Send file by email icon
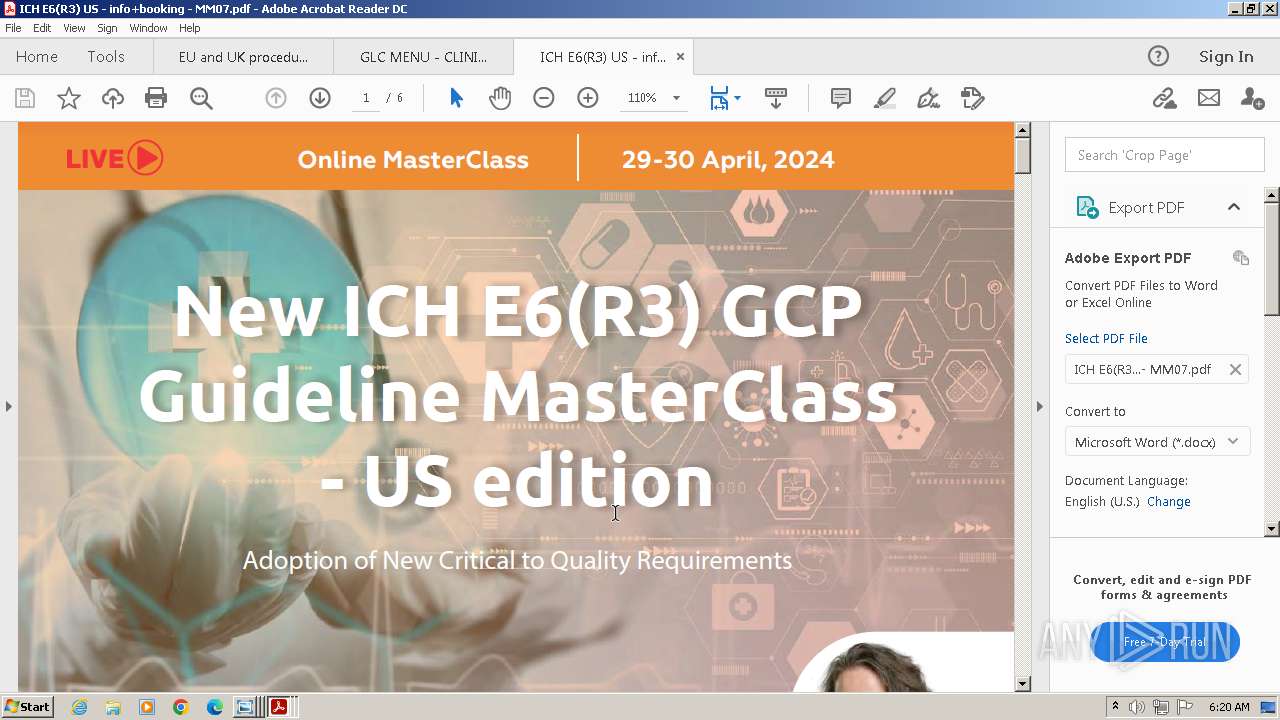This screenshot has height=720, width=1280. click(x=1209, y=98)
